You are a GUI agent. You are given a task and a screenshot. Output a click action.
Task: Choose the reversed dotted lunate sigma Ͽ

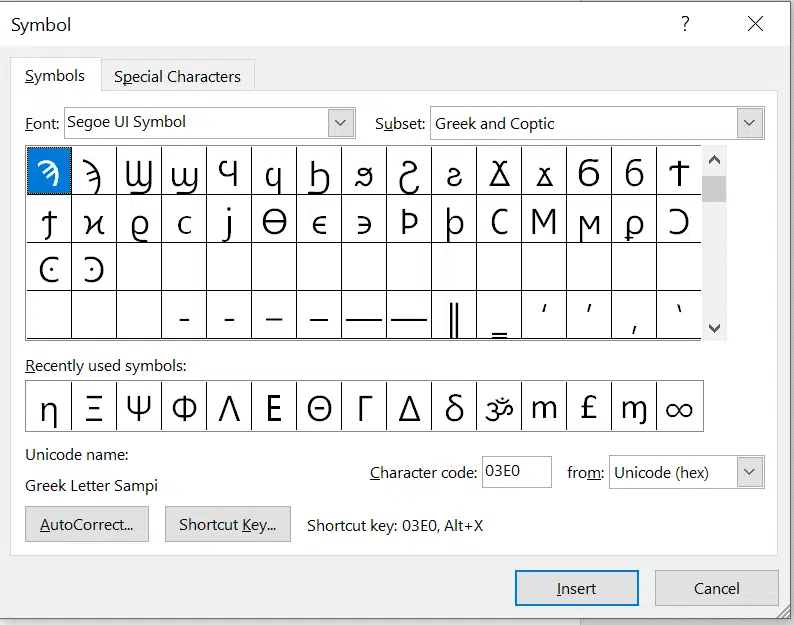point(94,267)
